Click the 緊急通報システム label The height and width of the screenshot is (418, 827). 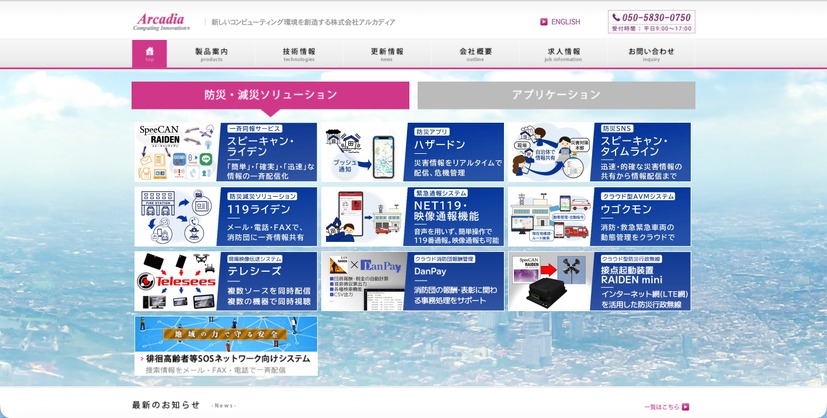441,193
